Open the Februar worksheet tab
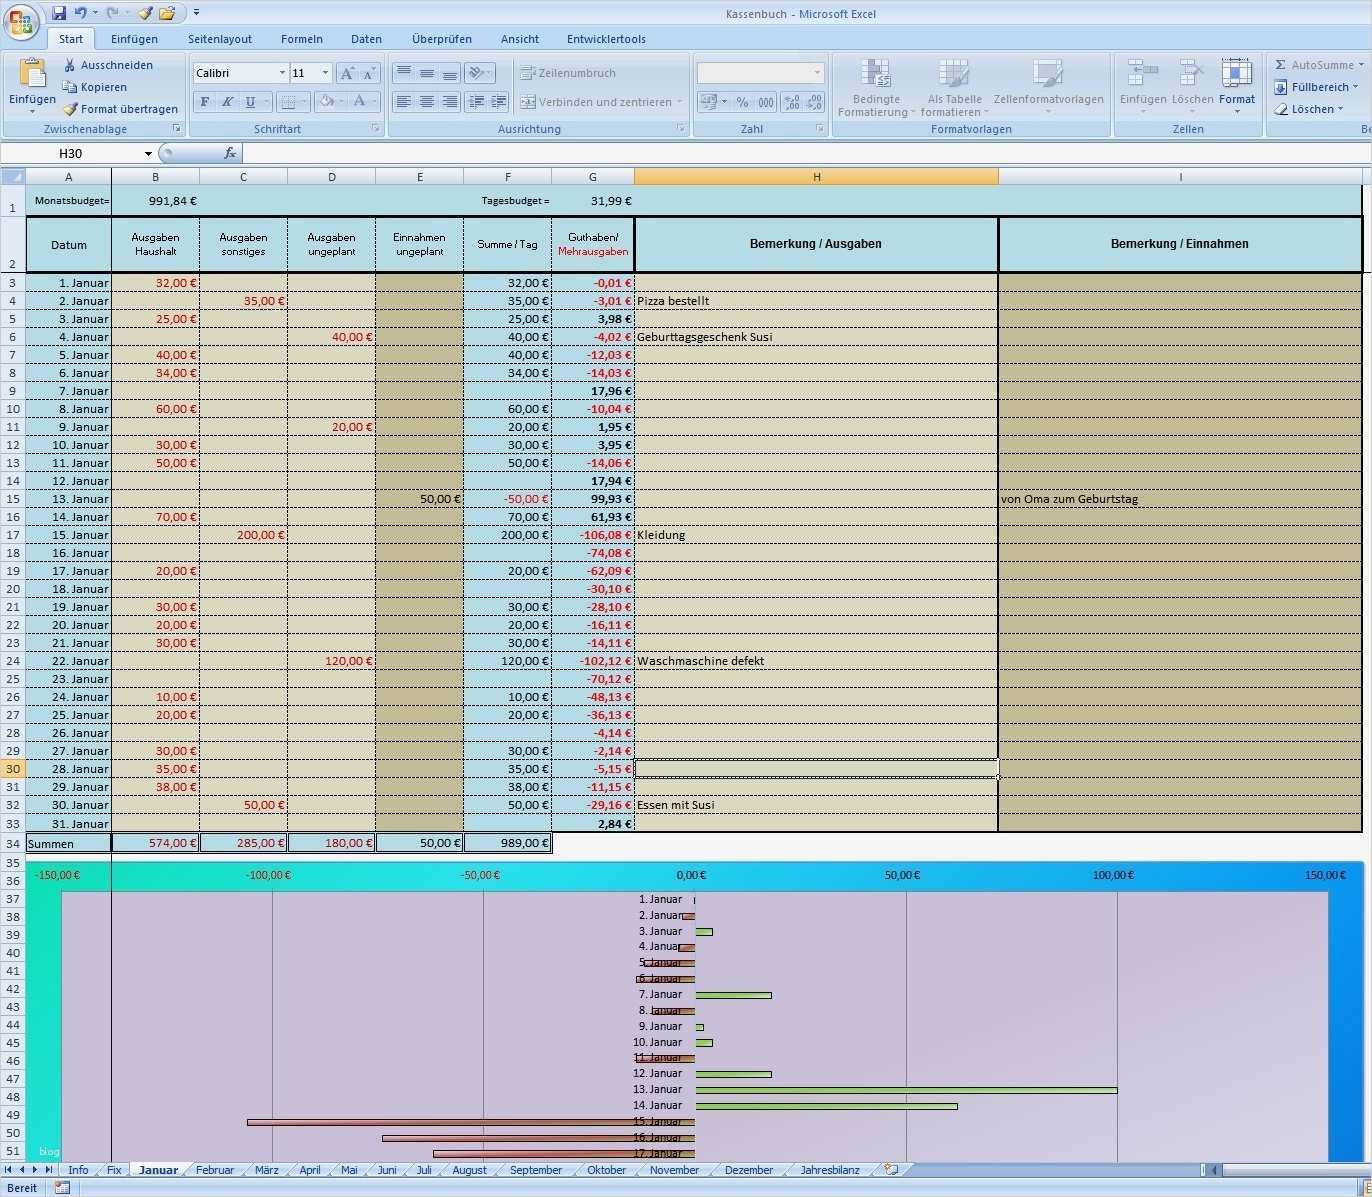The image size is (1372, 1197). pos(214,1169)
